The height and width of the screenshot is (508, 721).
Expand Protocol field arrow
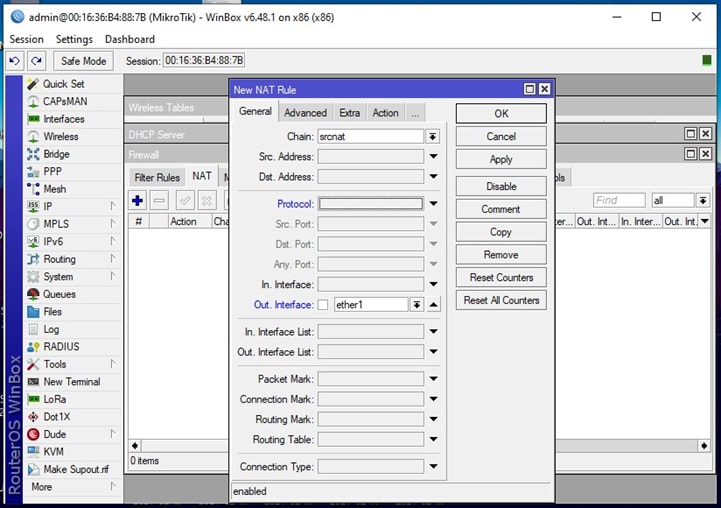point(433,204)
